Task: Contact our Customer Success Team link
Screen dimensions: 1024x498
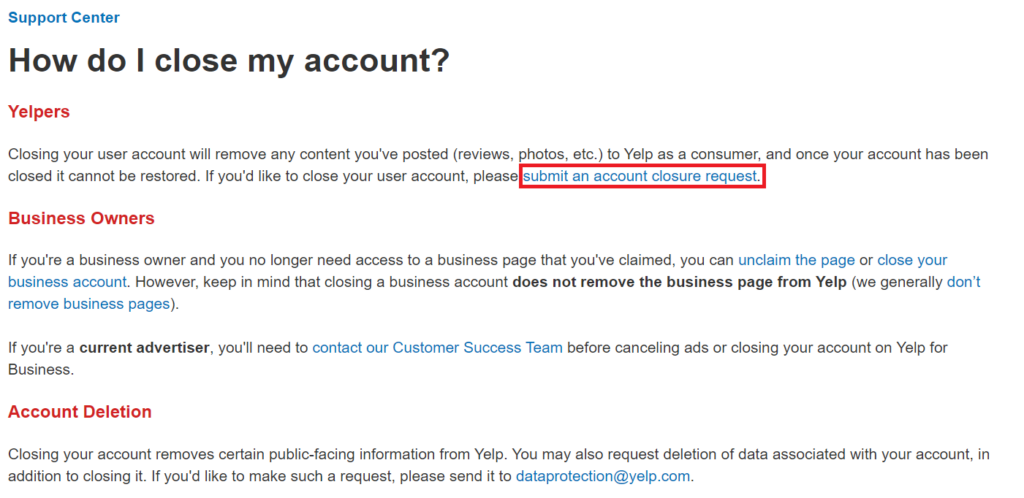Action: click(437, 347)
